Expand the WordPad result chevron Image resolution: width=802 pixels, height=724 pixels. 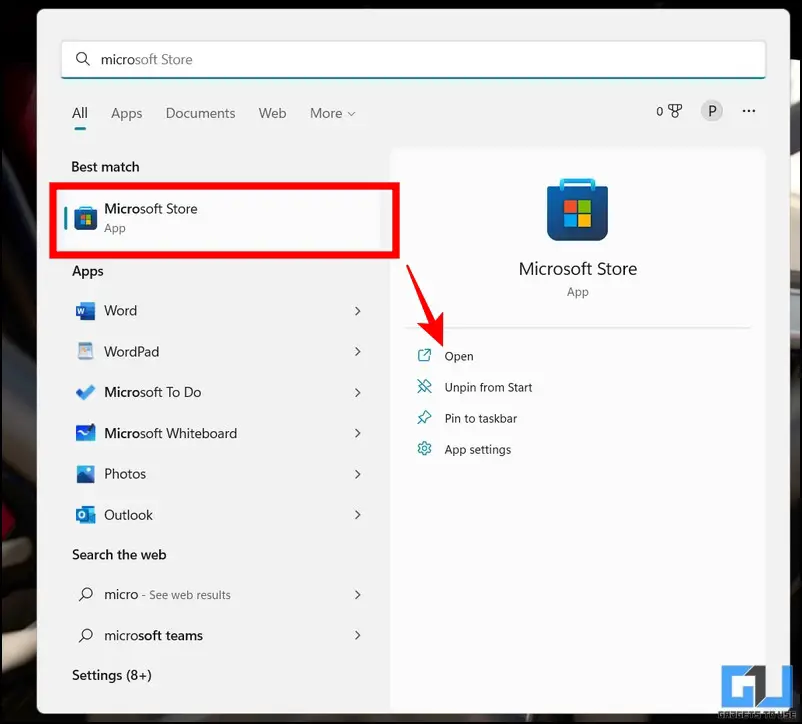tap(358, 351)
